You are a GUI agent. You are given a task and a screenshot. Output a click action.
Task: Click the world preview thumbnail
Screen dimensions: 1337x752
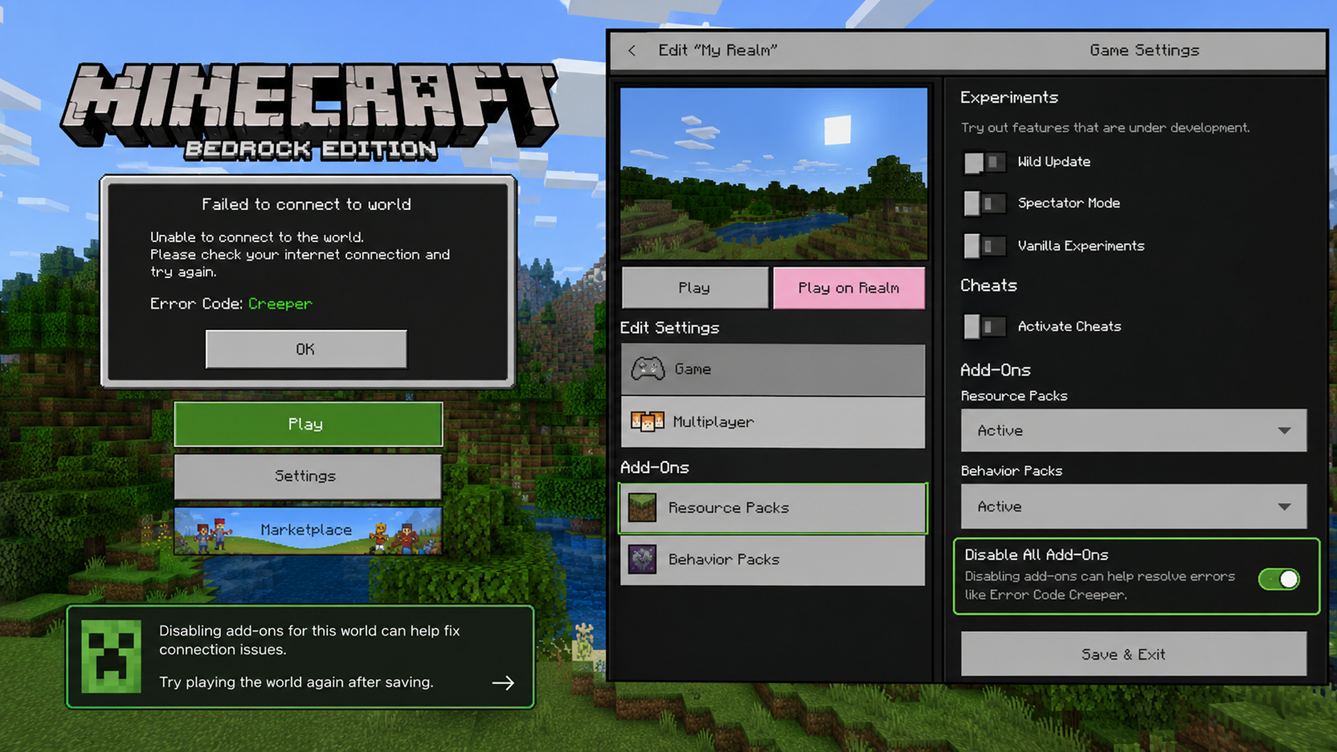point(774,174)
